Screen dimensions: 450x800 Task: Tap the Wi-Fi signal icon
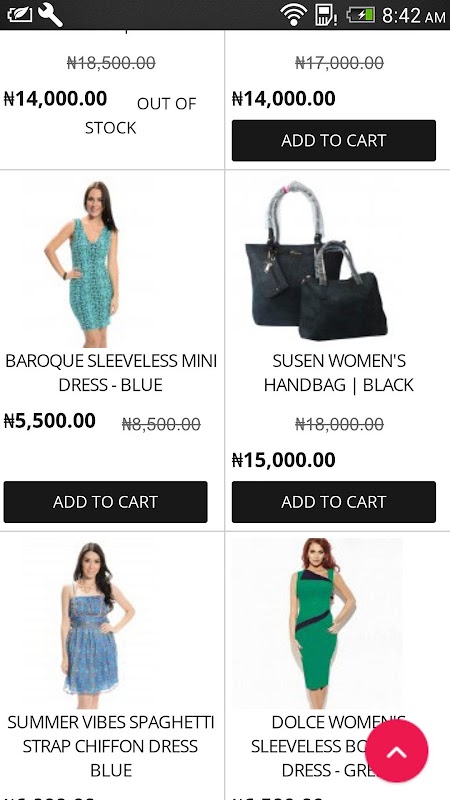point(293,14)
